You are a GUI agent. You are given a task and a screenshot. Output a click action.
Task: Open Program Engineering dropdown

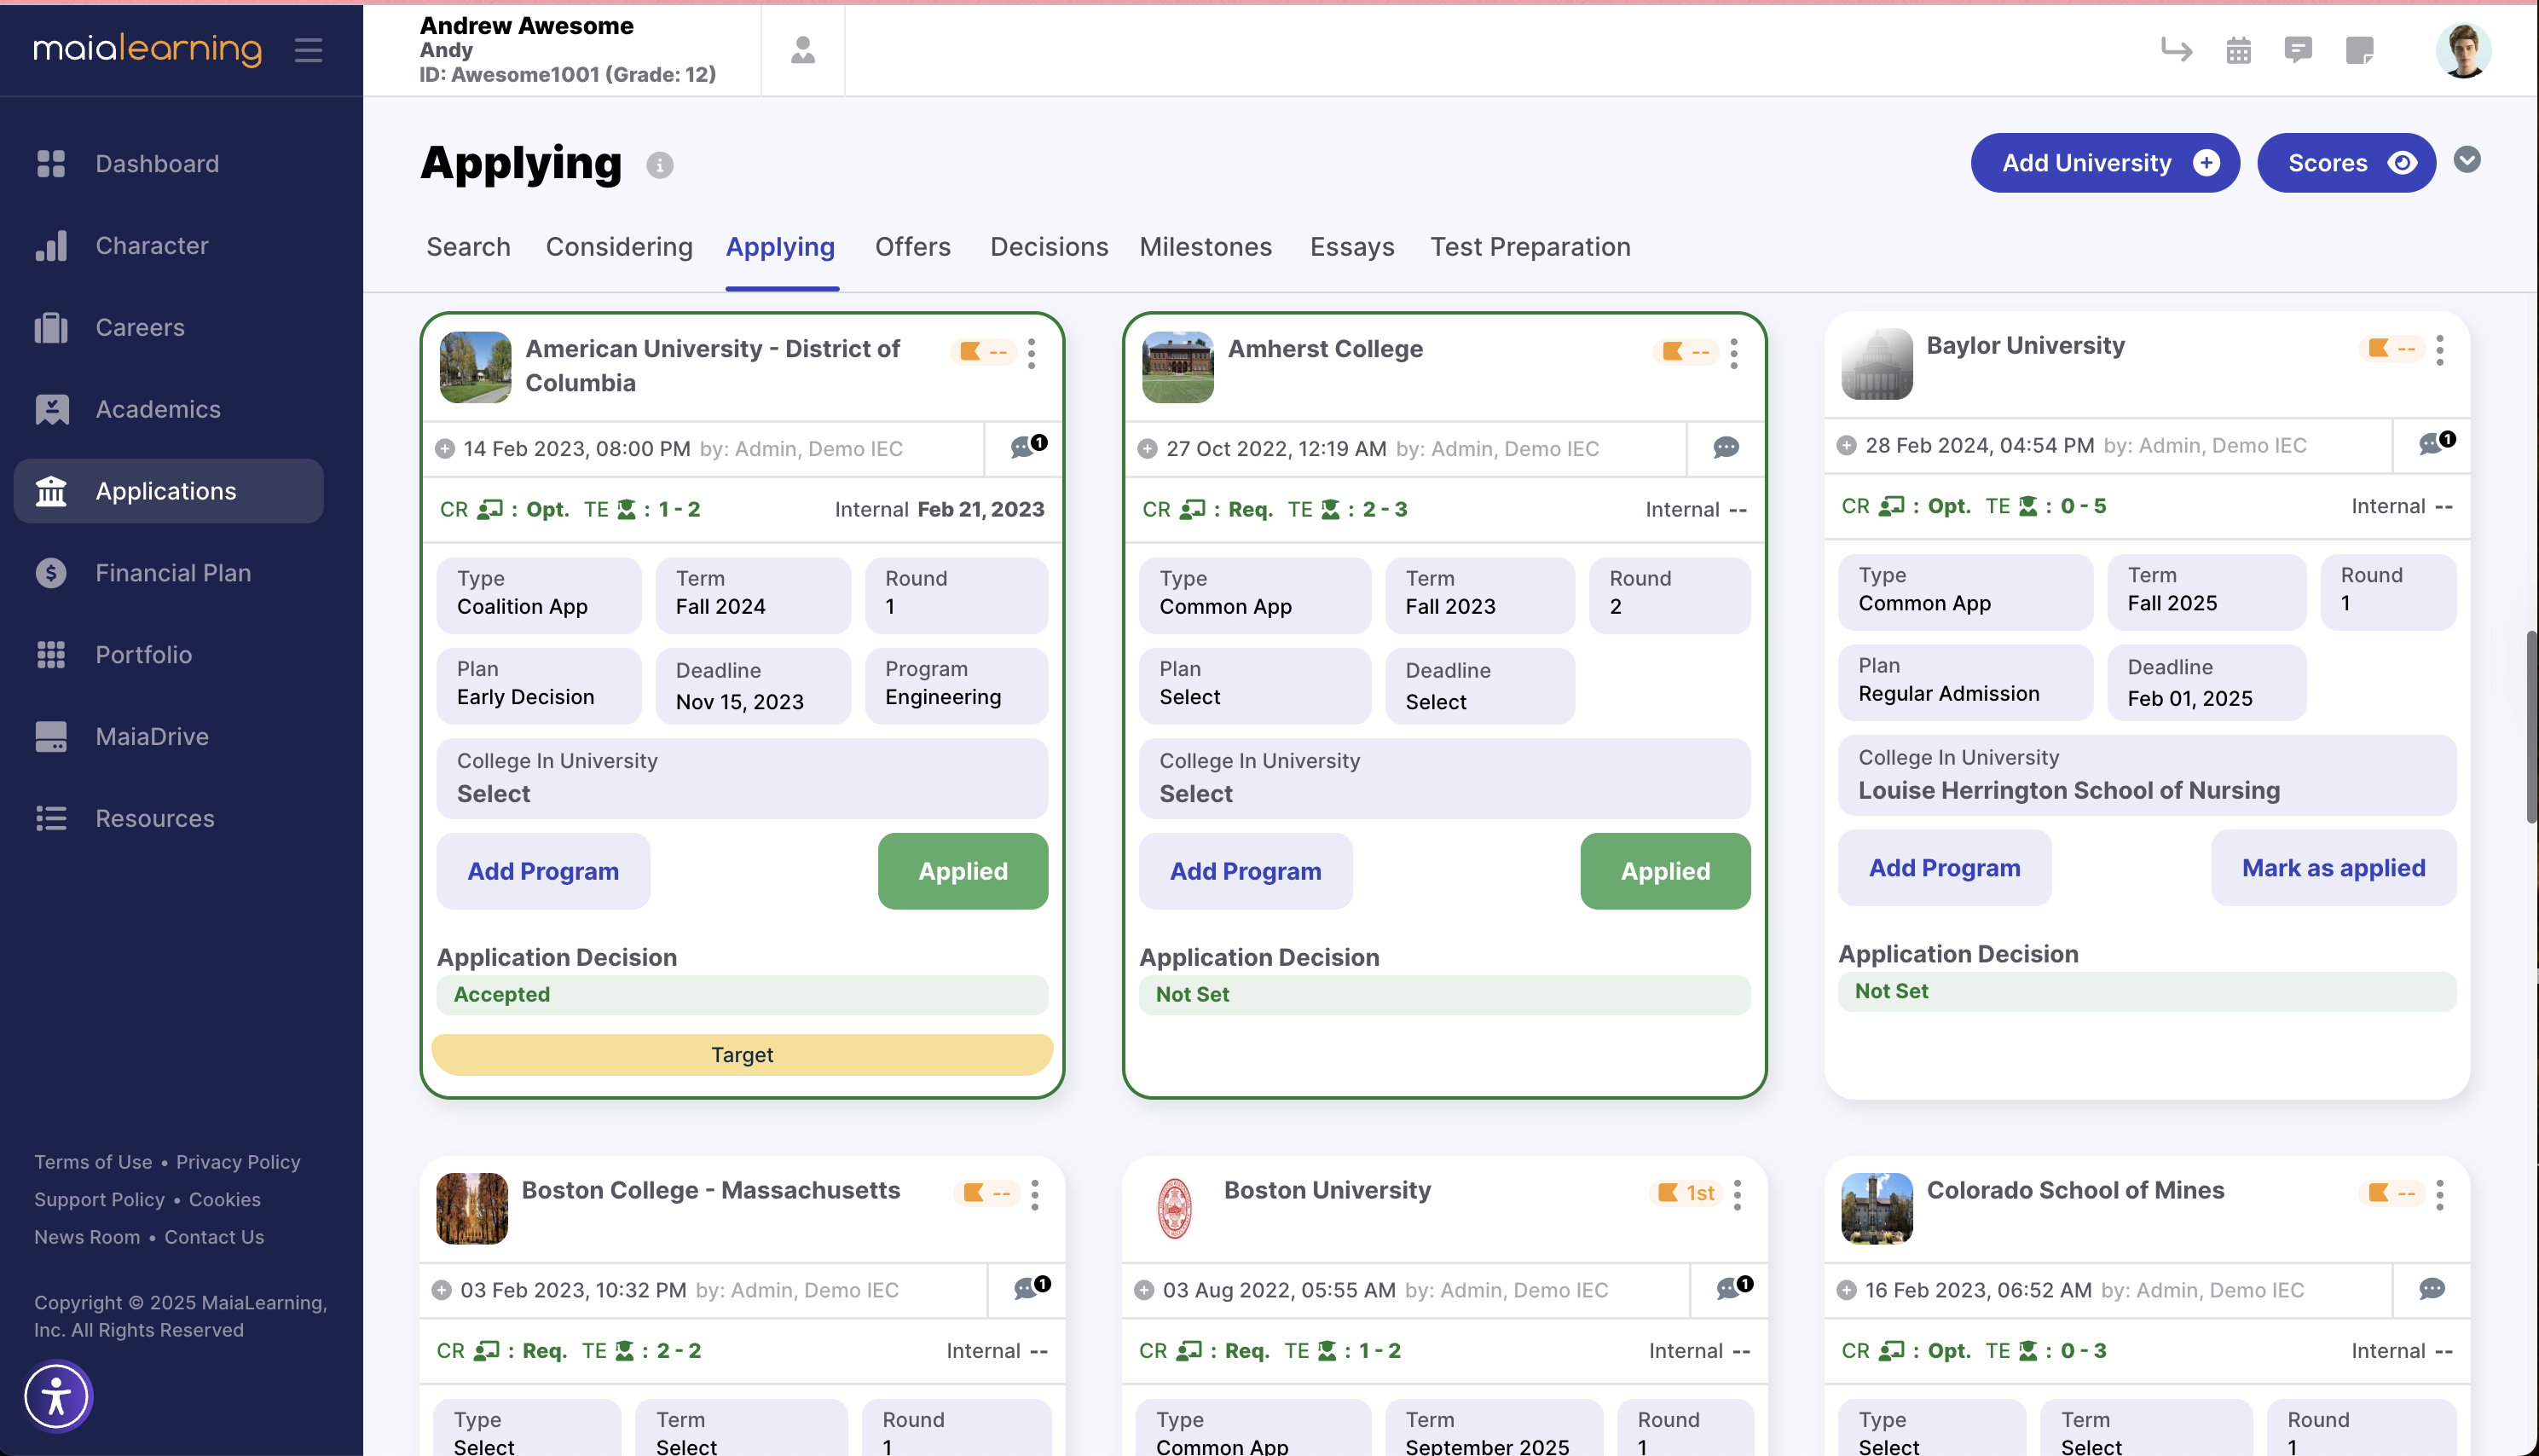[x=956, y=685]
